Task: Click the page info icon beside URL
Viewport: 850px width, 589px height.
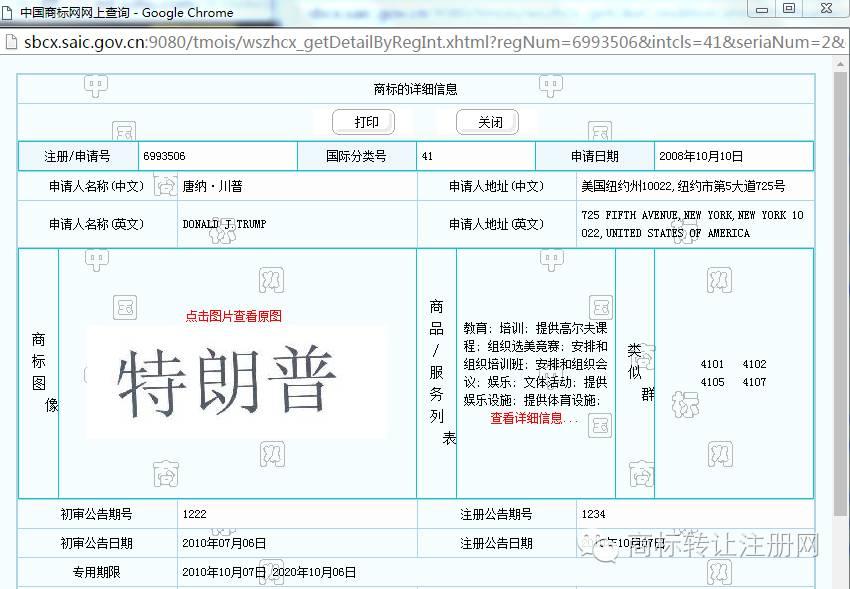Action: (10, 42)
